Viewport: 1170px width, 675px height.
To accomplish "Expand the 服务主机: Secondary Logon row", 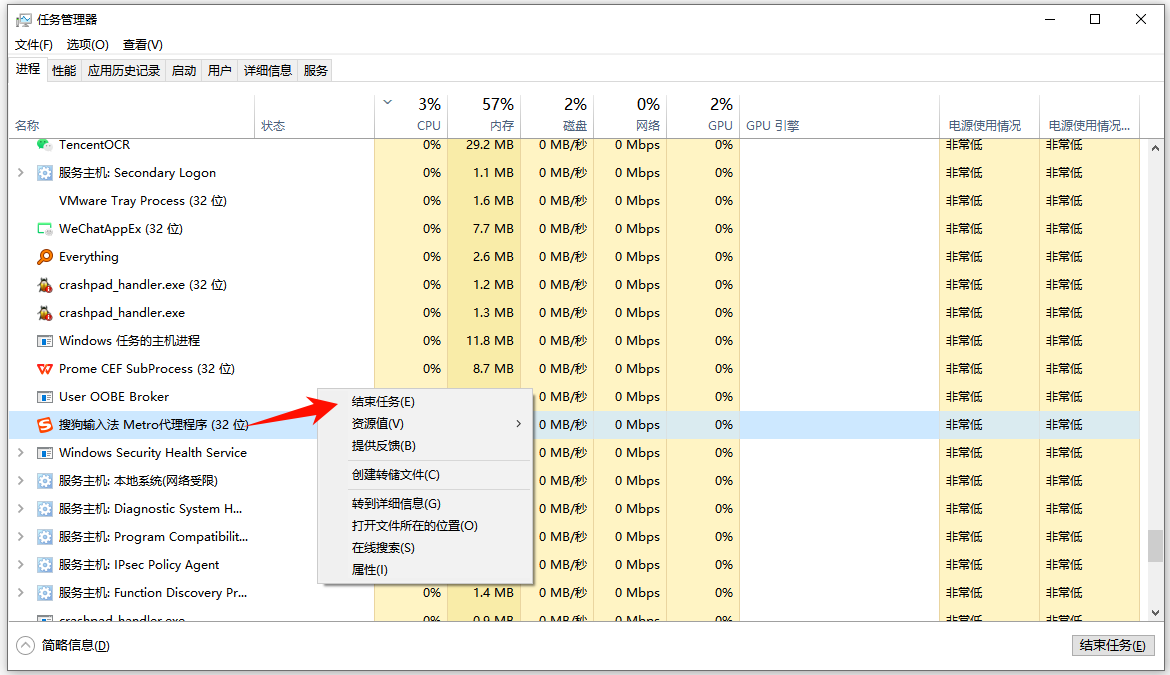I will (x=21, y=173).
